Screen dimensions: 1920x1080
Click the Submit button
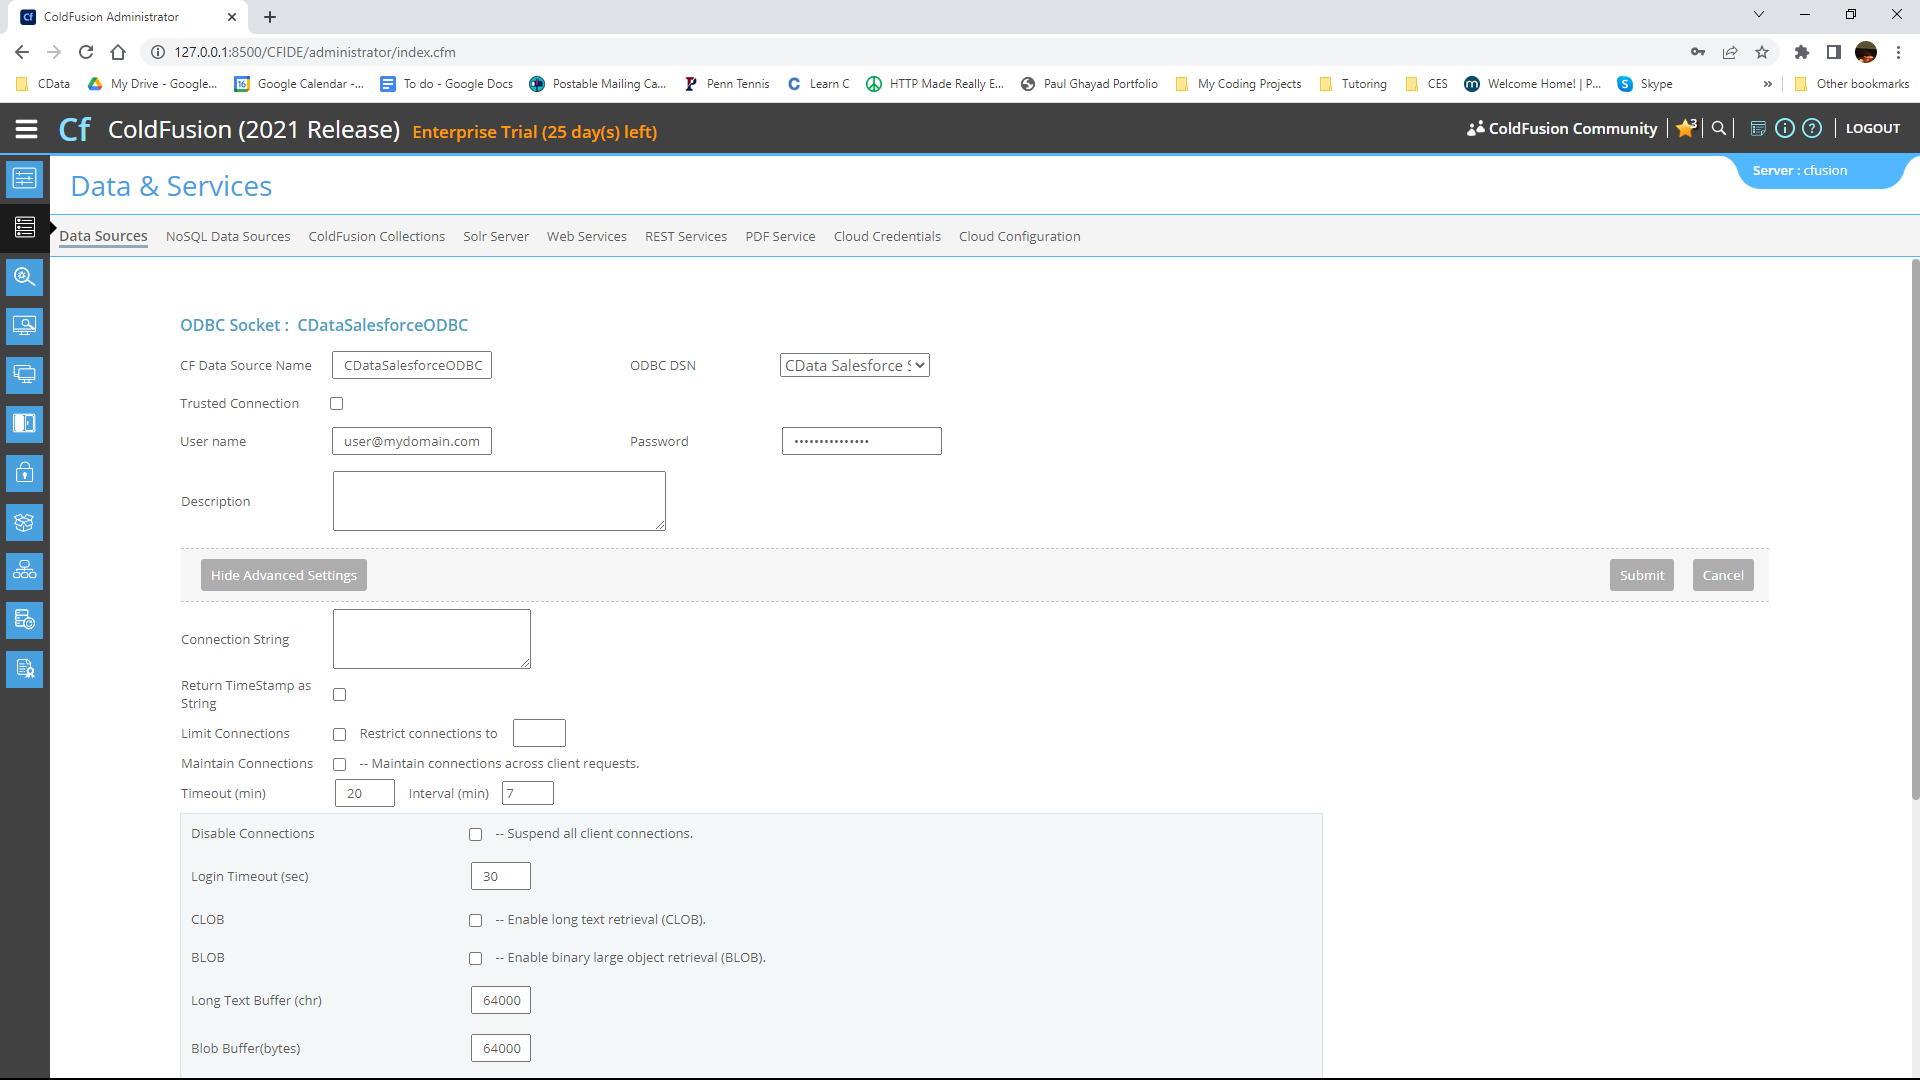[1641, 575]
